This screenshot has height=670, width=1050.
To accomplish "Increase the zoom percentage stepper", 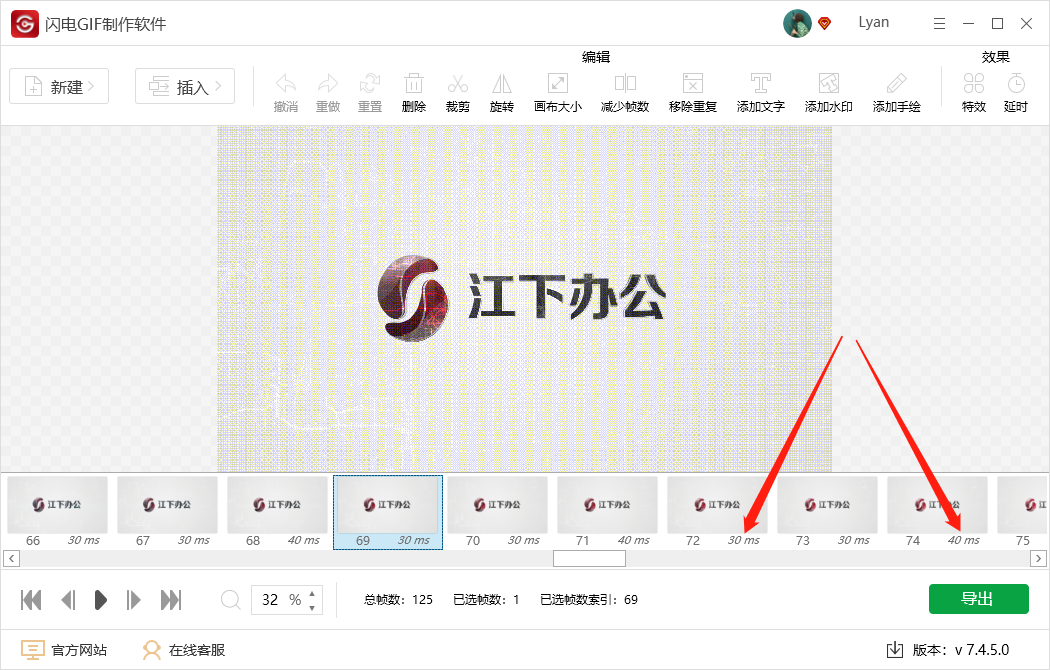I will tap(312, 593).
